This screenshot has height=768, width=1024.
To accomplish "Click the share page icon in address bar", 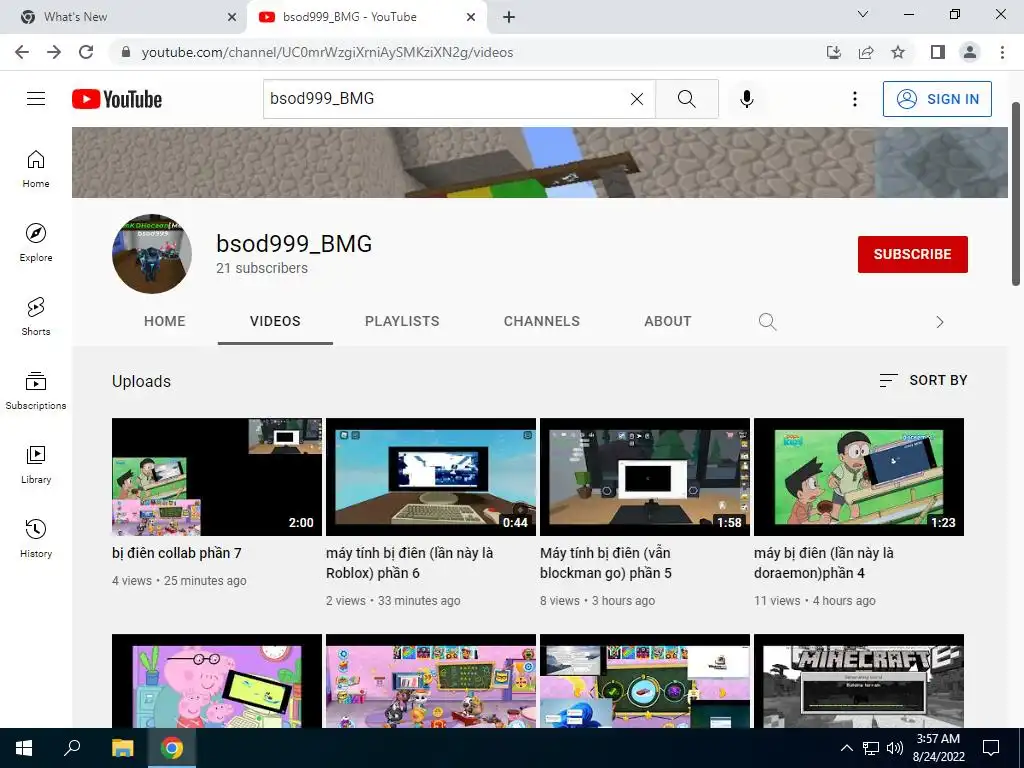I will tap(866, 52).
